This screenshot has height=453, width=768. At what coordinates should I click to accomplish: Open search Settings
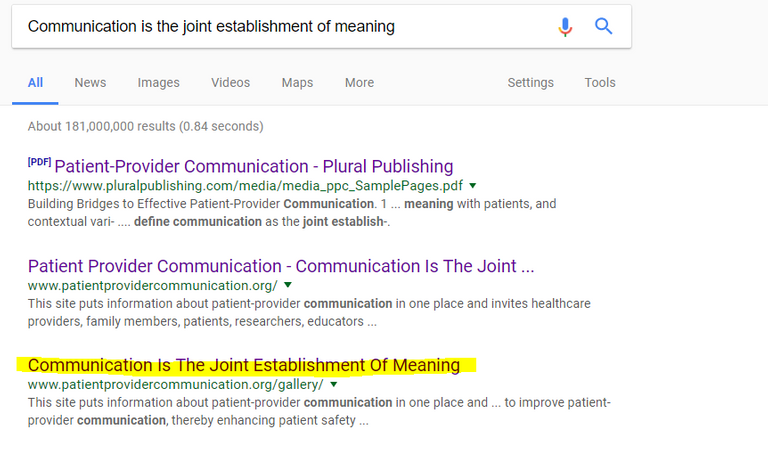click(530, 83)
